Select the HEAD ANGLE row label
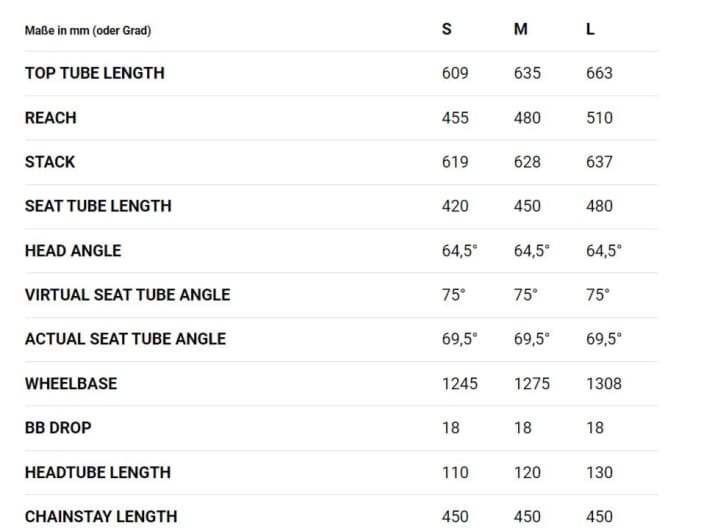 73,251
